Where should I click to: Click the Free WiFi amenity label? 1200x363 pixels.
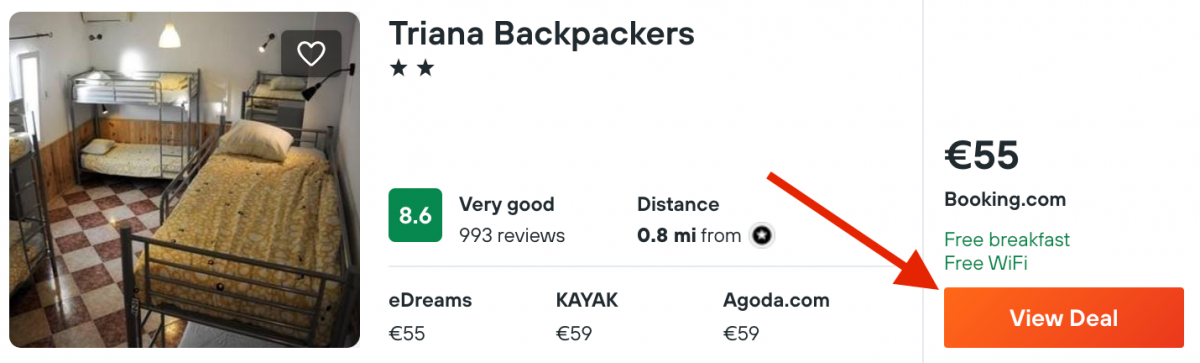[x=986, y=264]
